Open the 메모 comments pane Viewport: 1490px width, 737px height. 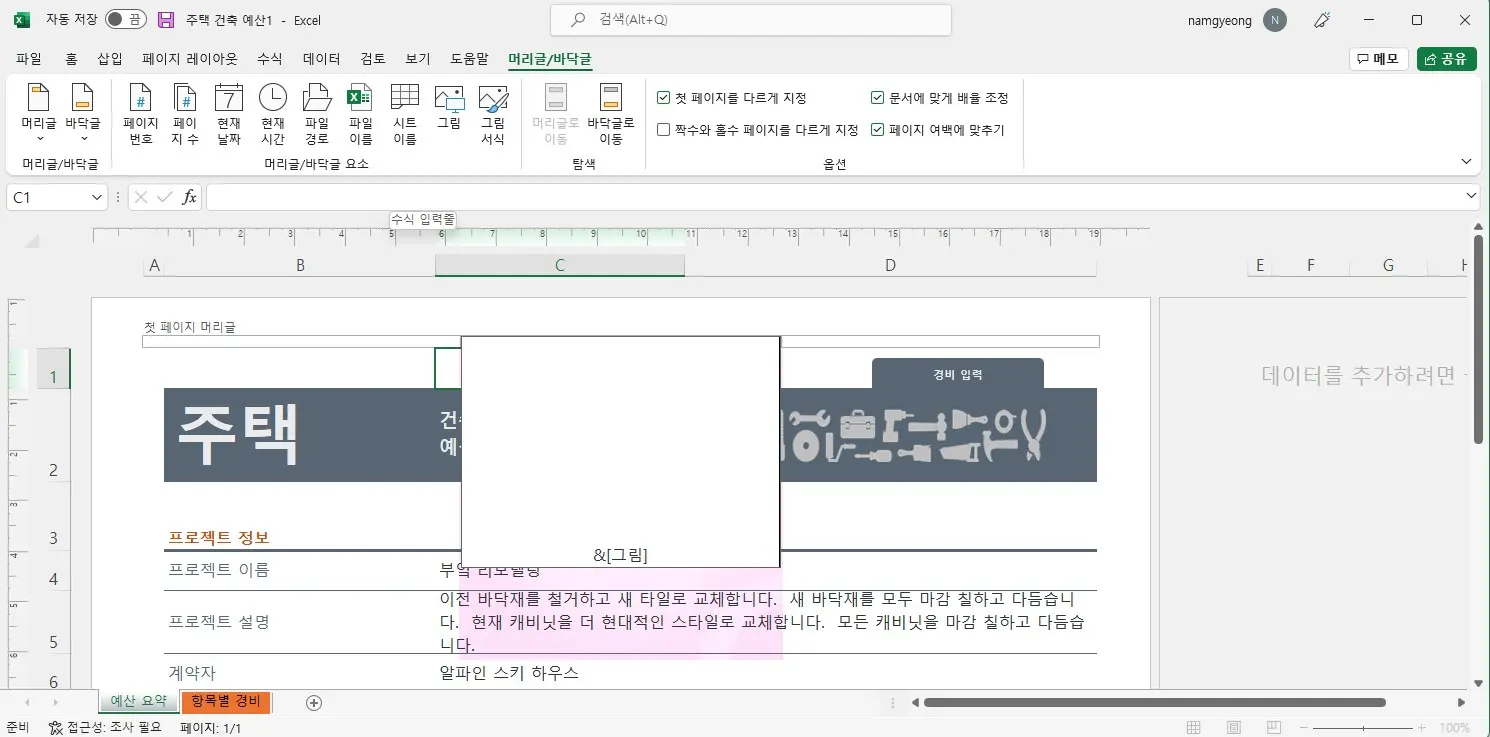pyautogui.click(x=1378, y=58)
